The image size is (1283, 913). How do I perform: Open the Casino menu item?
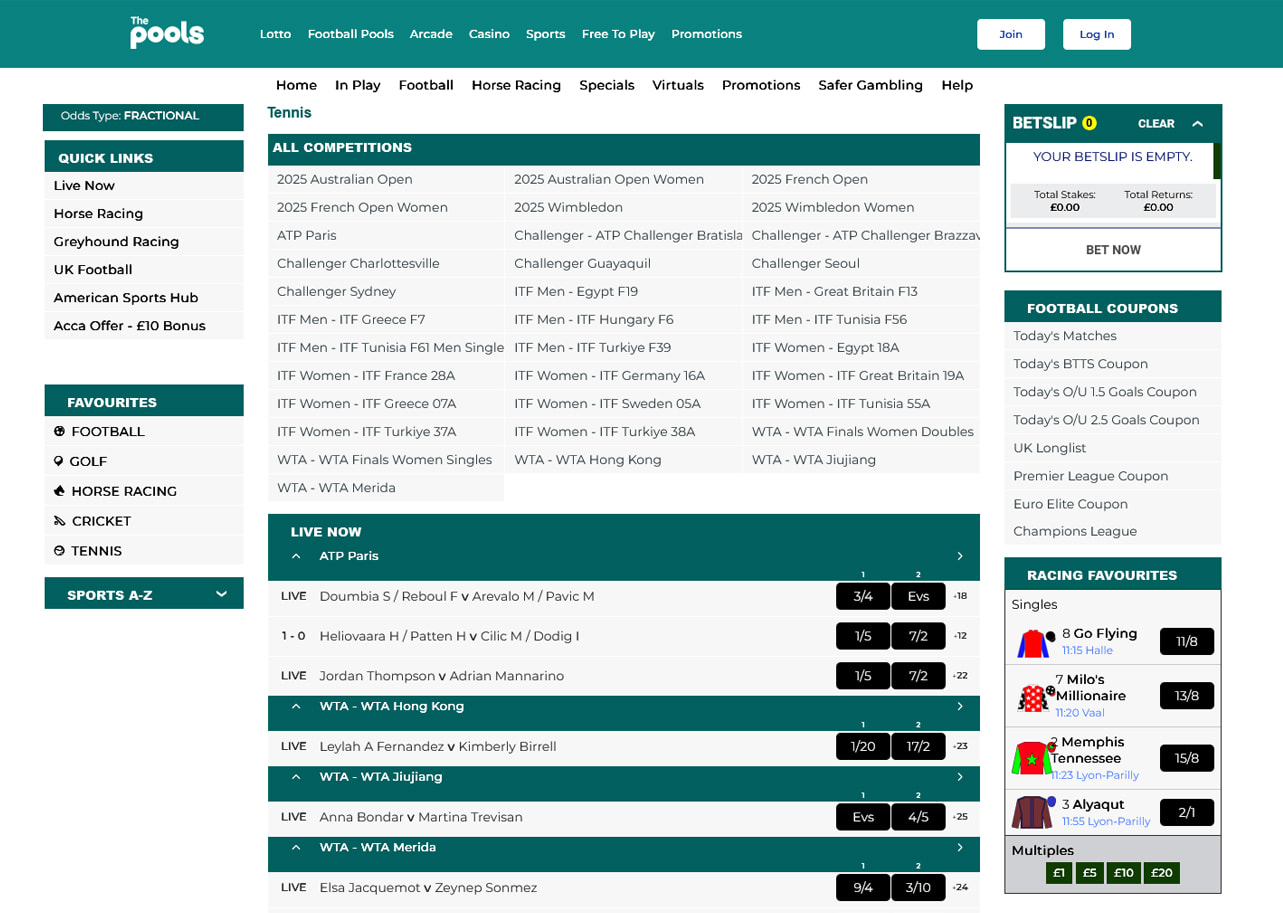coord(489,34)
